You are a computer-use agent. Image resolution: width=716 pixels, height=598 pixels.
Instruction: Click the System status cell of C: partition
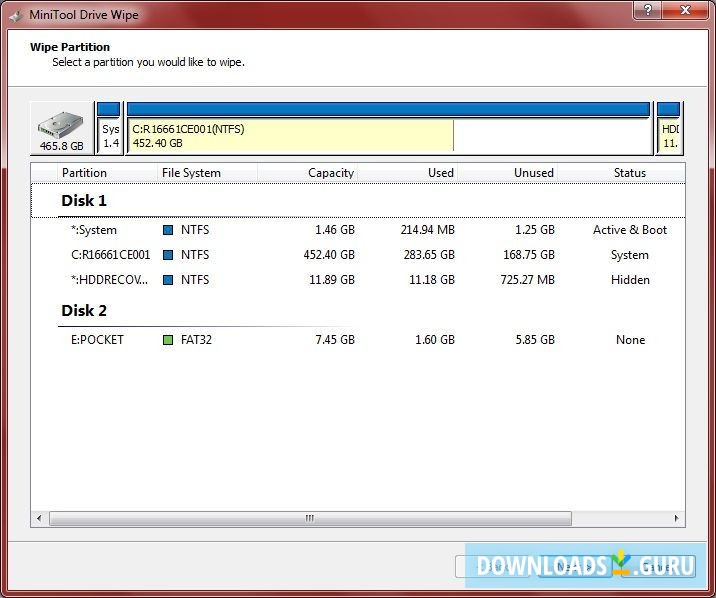pos(630,255)
